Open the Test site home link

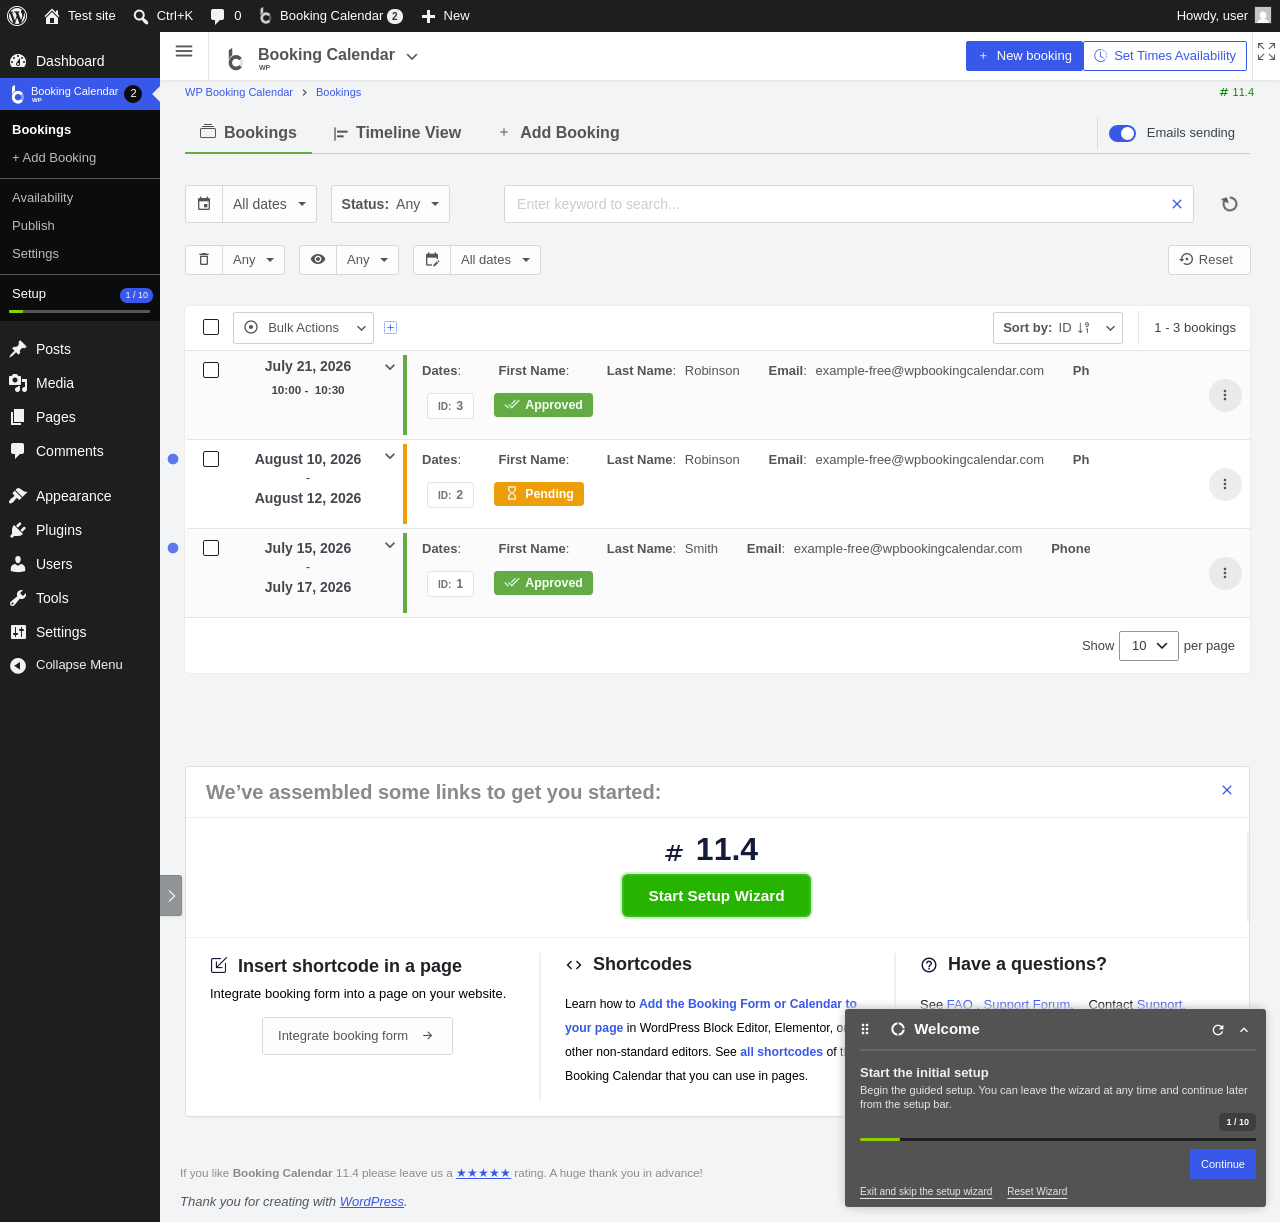(80, 16)
